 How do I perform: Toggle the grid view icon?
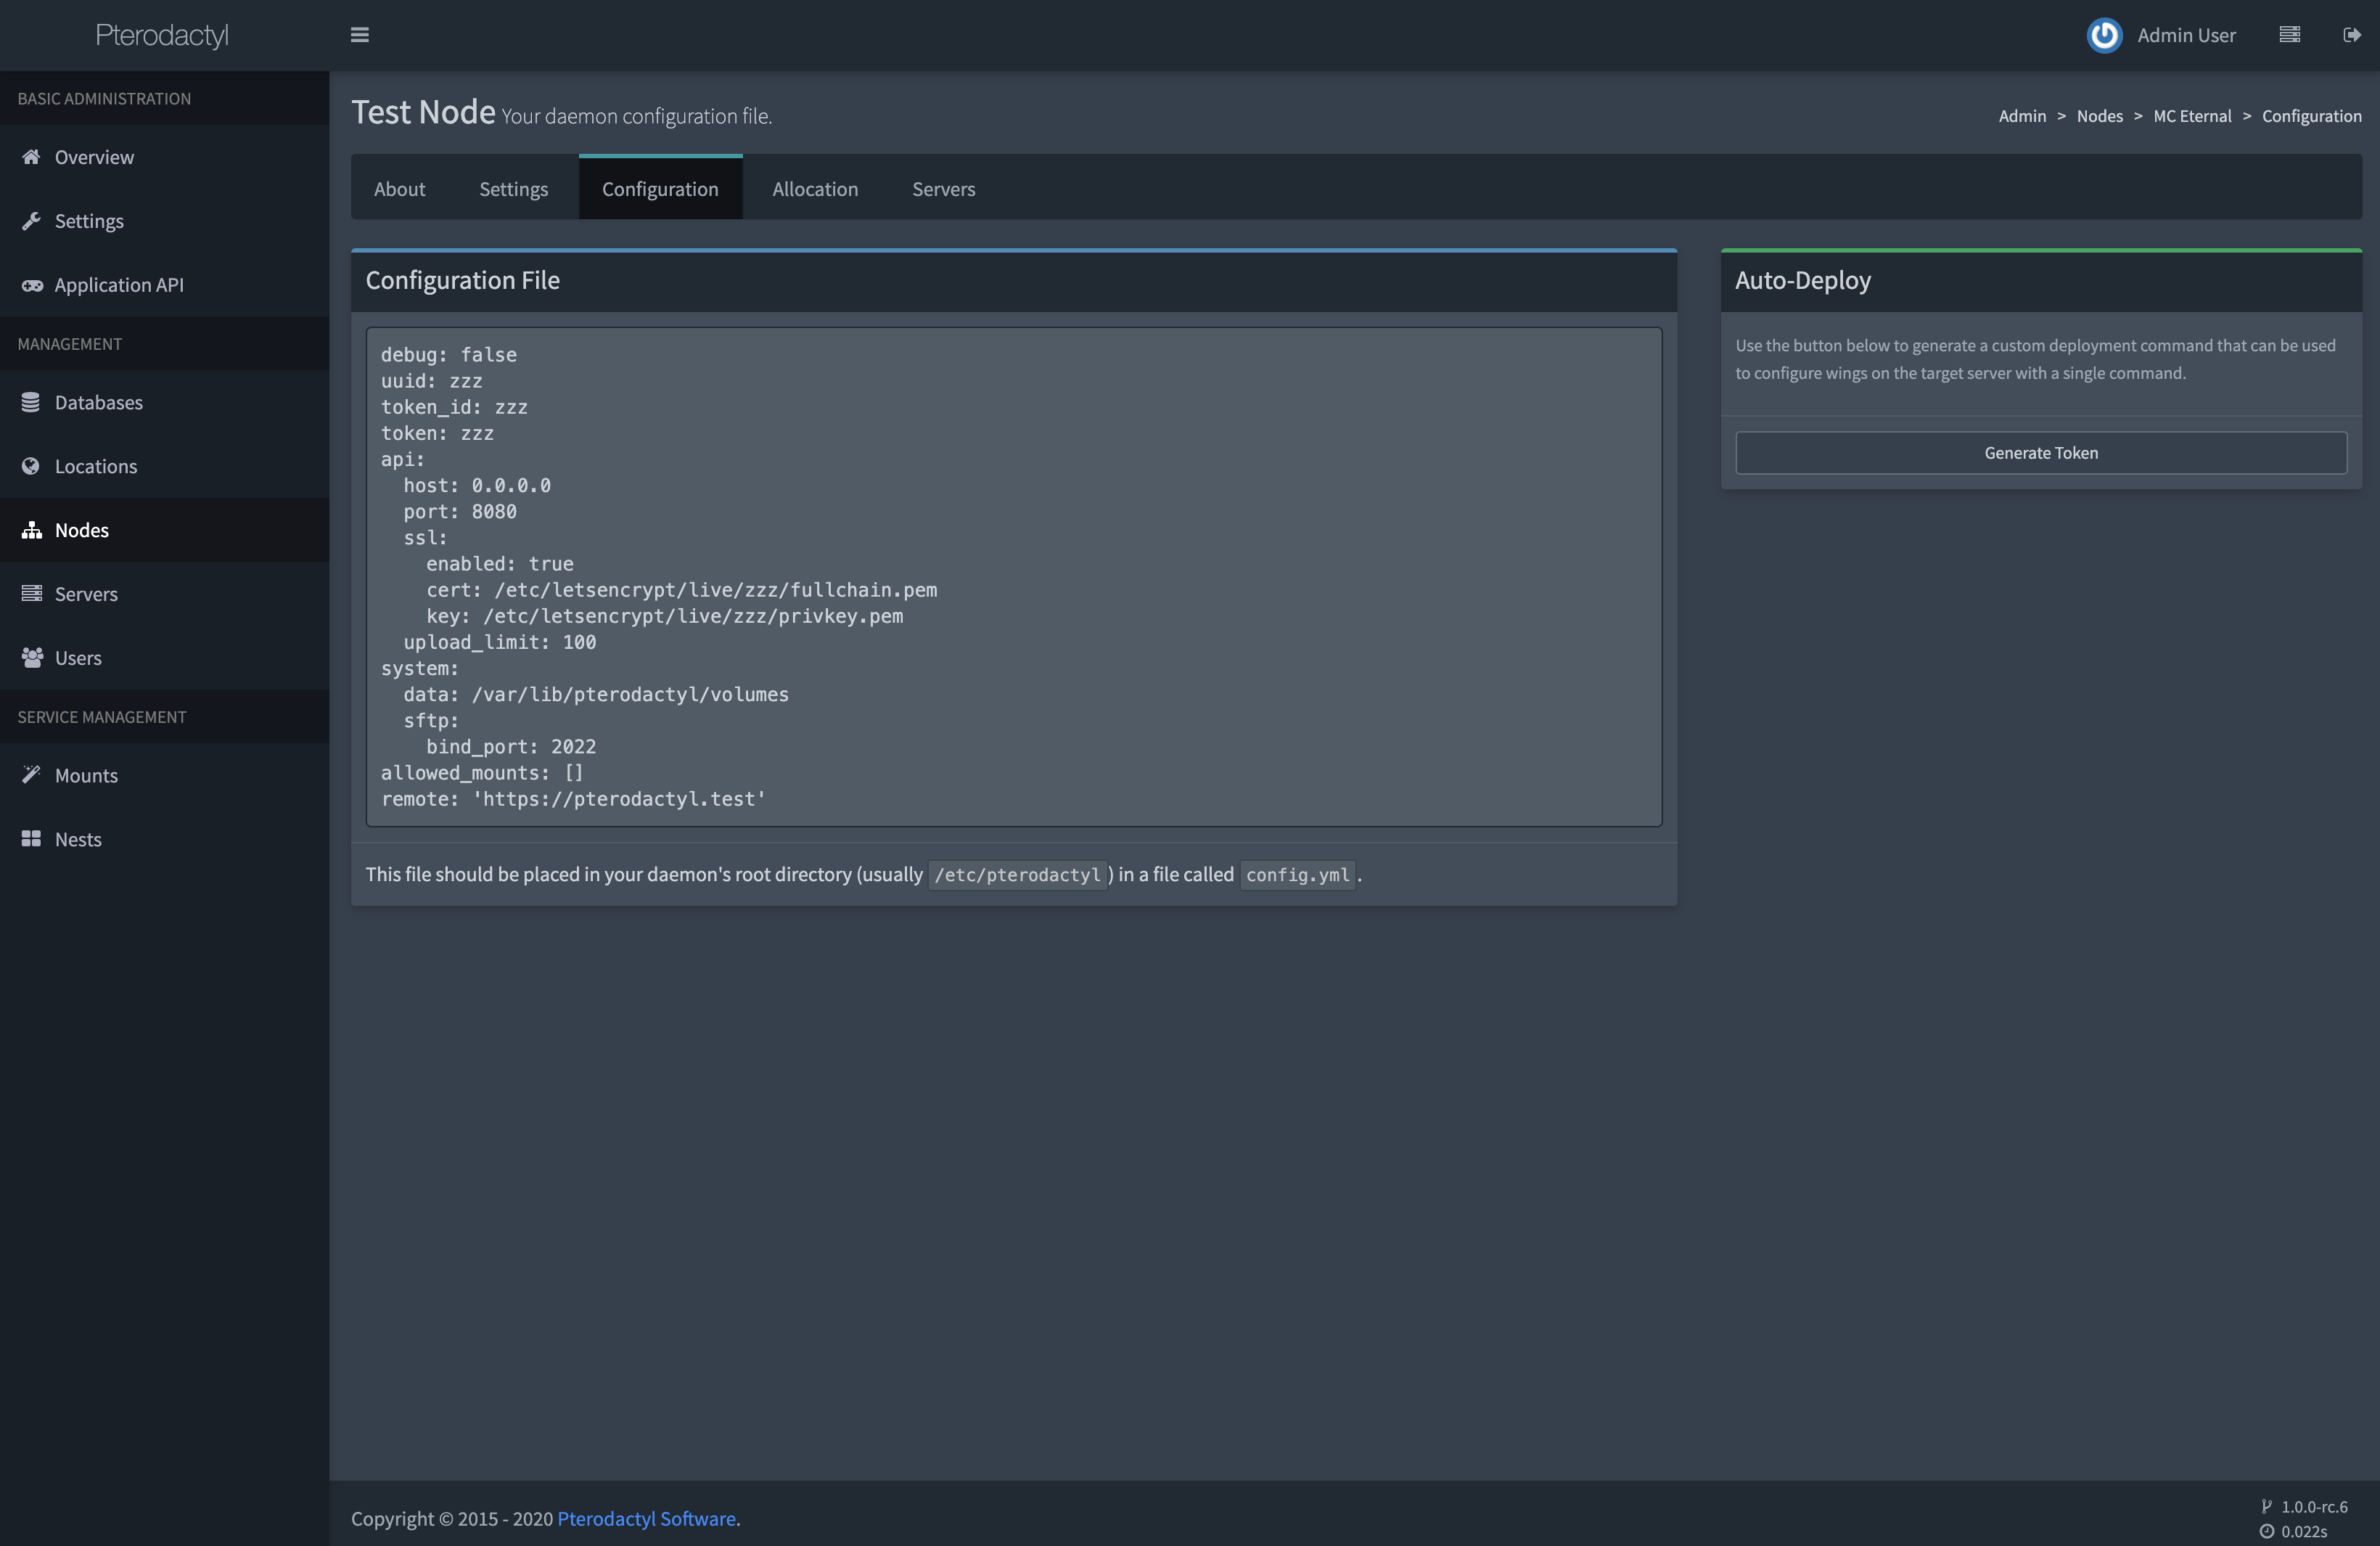click(x=2288, y=33)
